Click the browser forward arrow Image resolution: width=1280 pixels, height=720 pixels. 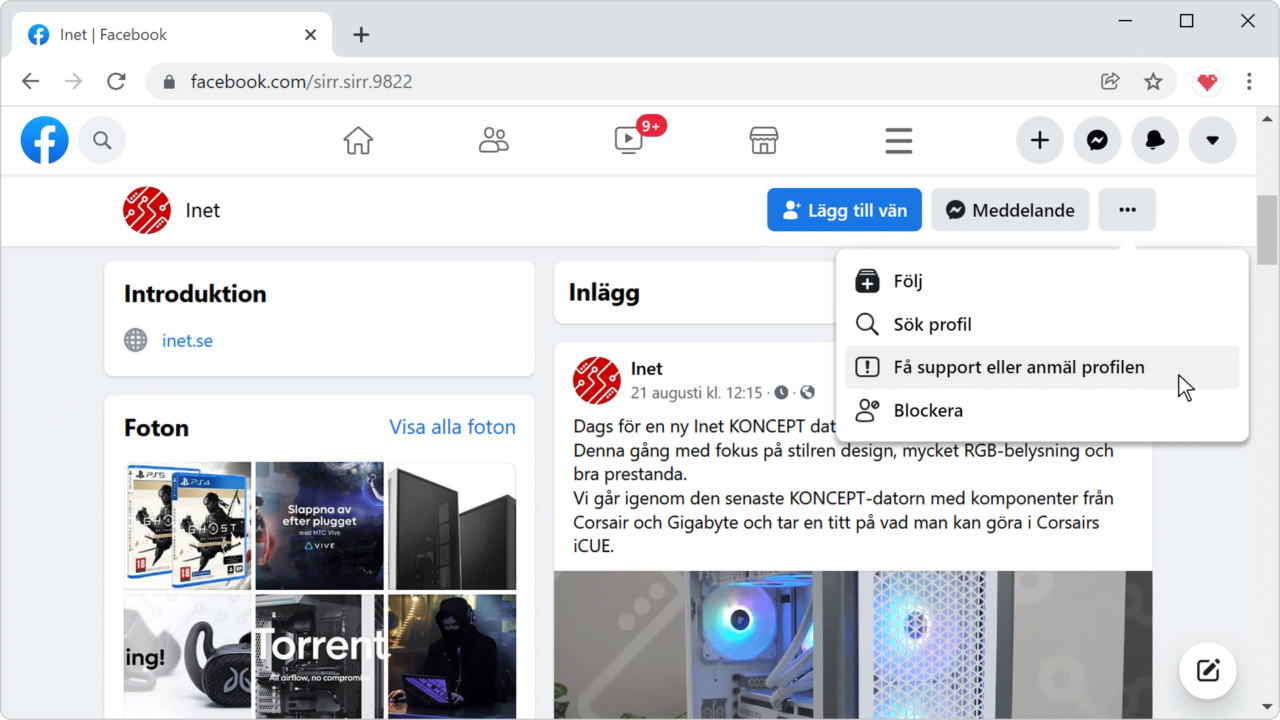coord(73,81)
